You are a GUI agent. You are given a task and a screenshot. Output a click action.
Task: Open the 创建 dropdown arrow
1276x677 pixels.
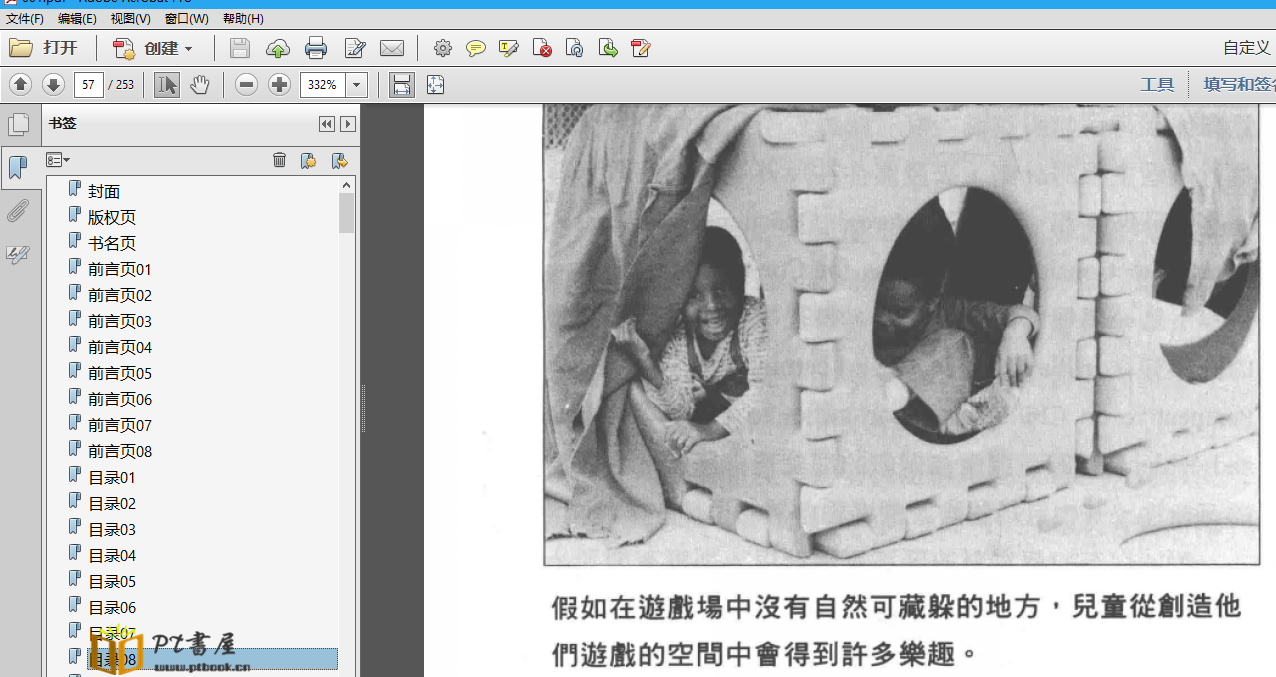pyautogui.click(x=188, y=49)
